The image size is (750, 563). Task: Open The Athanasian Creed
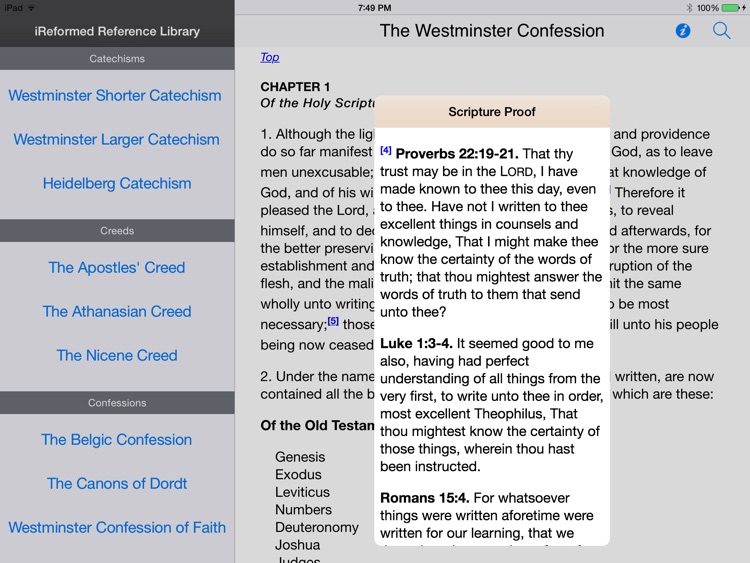[117, 312]
